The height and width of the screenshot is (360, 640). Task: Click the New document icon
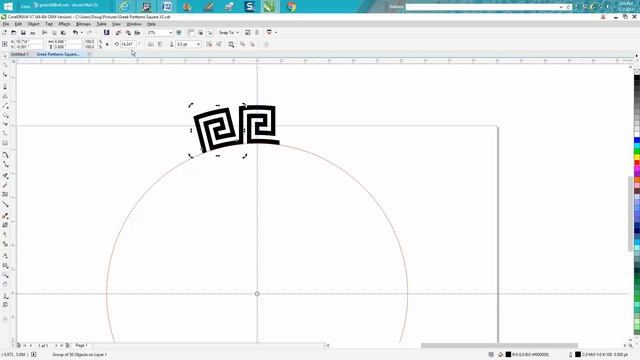click(4, 33)
